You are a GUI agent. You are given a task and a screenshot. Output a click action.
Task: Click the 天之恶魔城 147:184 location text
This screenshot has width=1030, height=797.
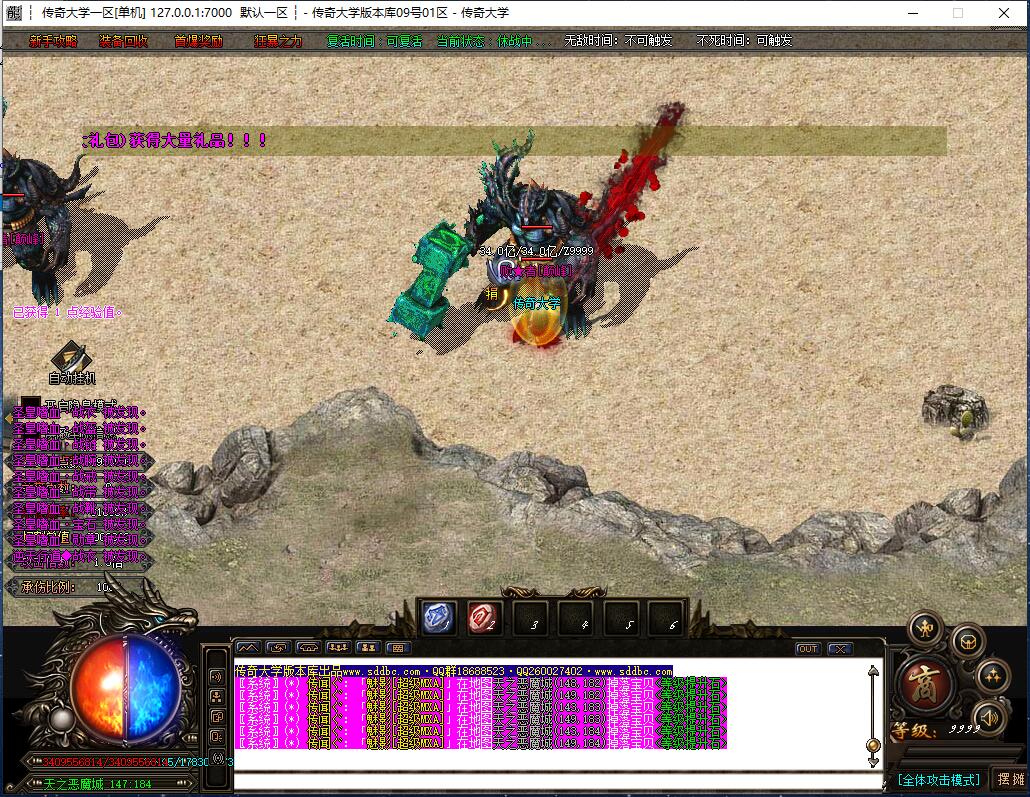(x=97, y=783)
